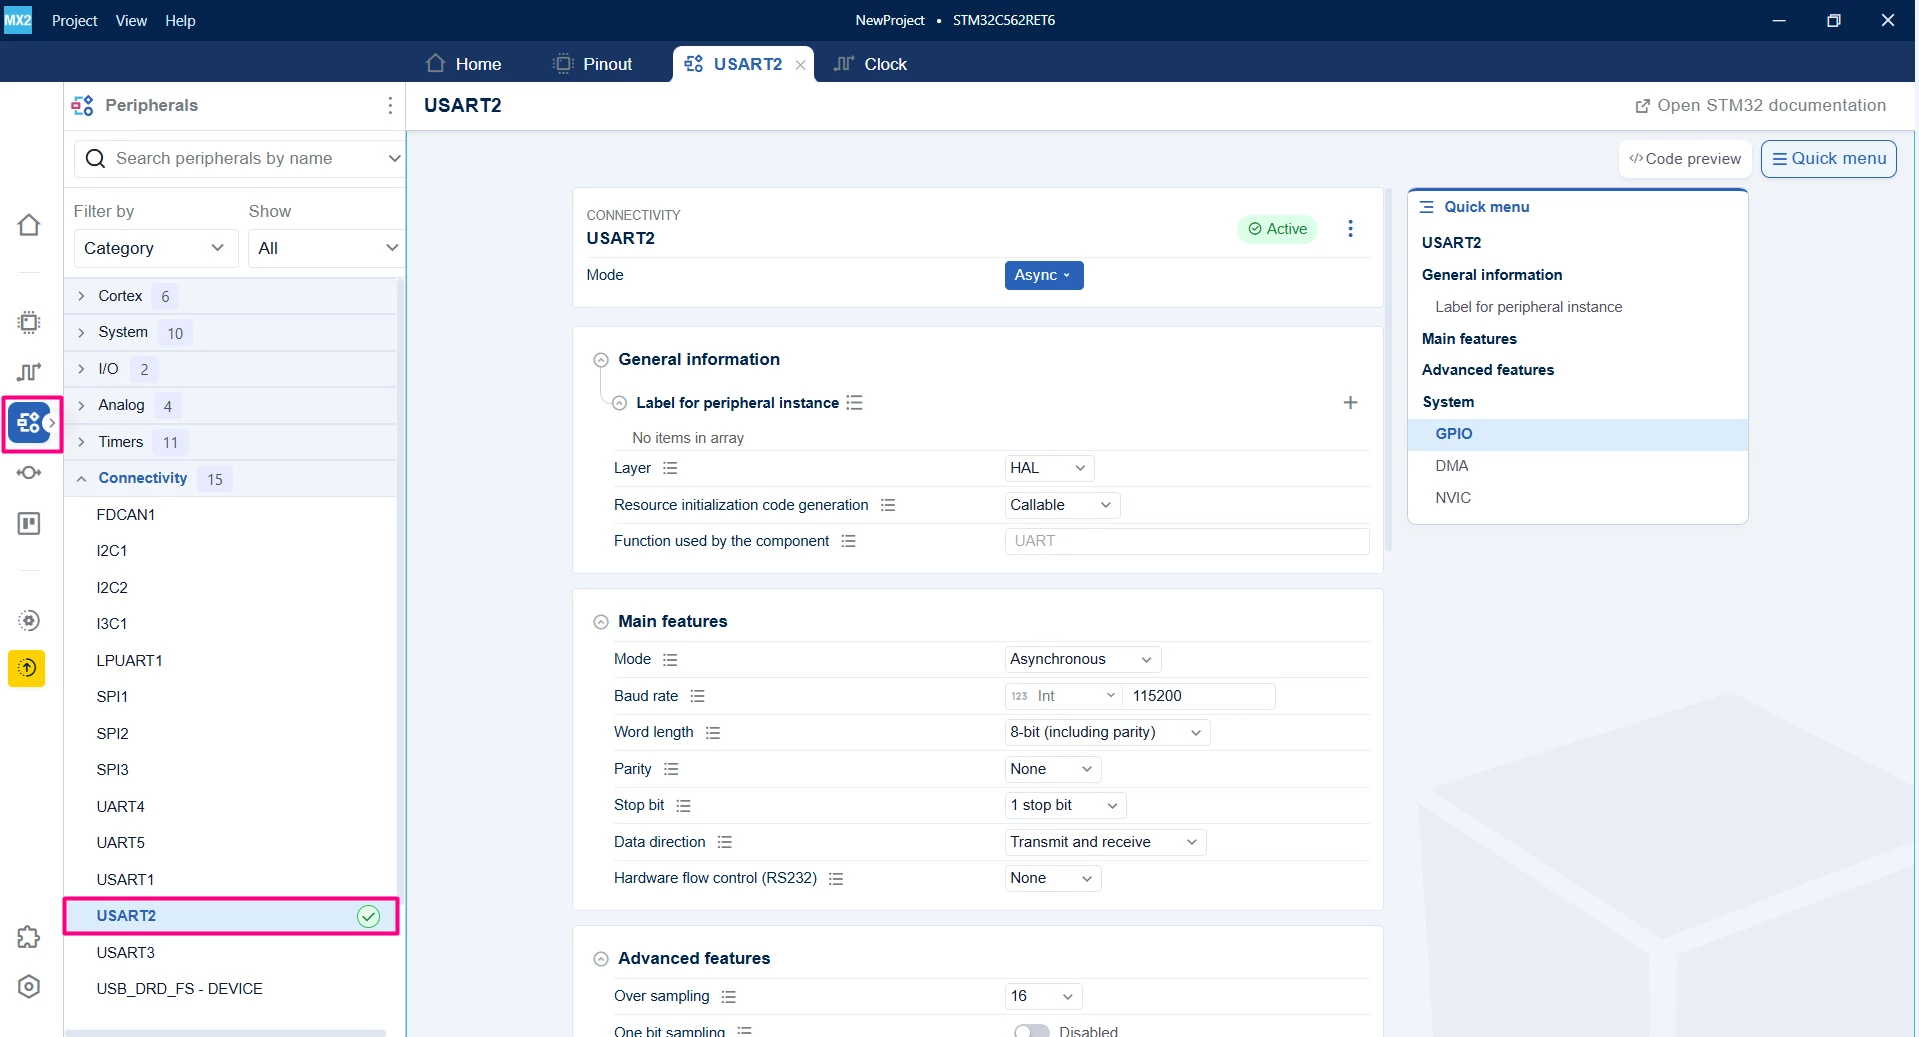
Task: Click the Quick menu button
Action: 1828,158
